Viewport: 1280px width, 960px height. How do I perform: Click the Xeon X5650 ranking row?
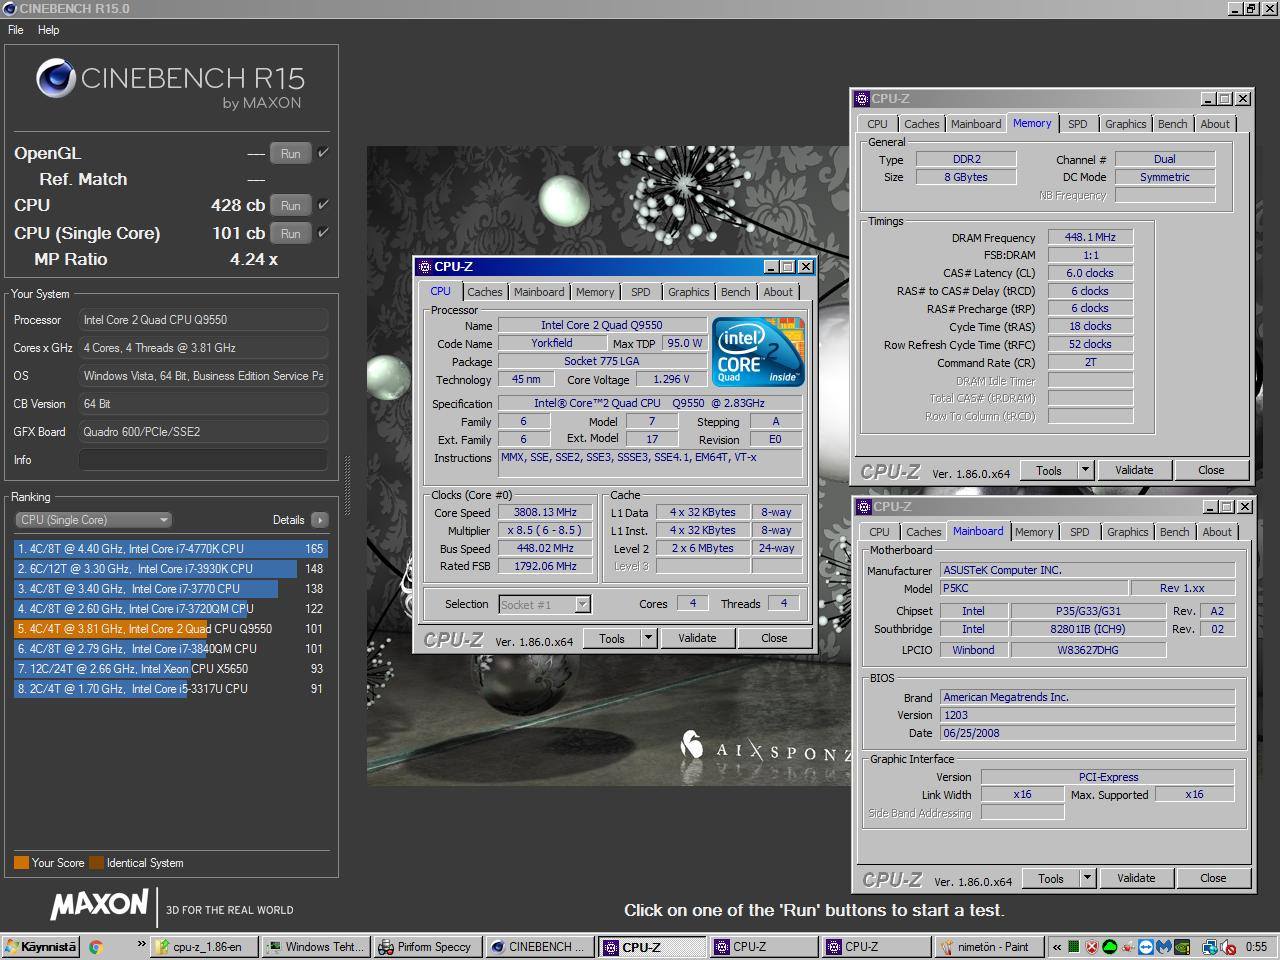click(x=171, y=669)
